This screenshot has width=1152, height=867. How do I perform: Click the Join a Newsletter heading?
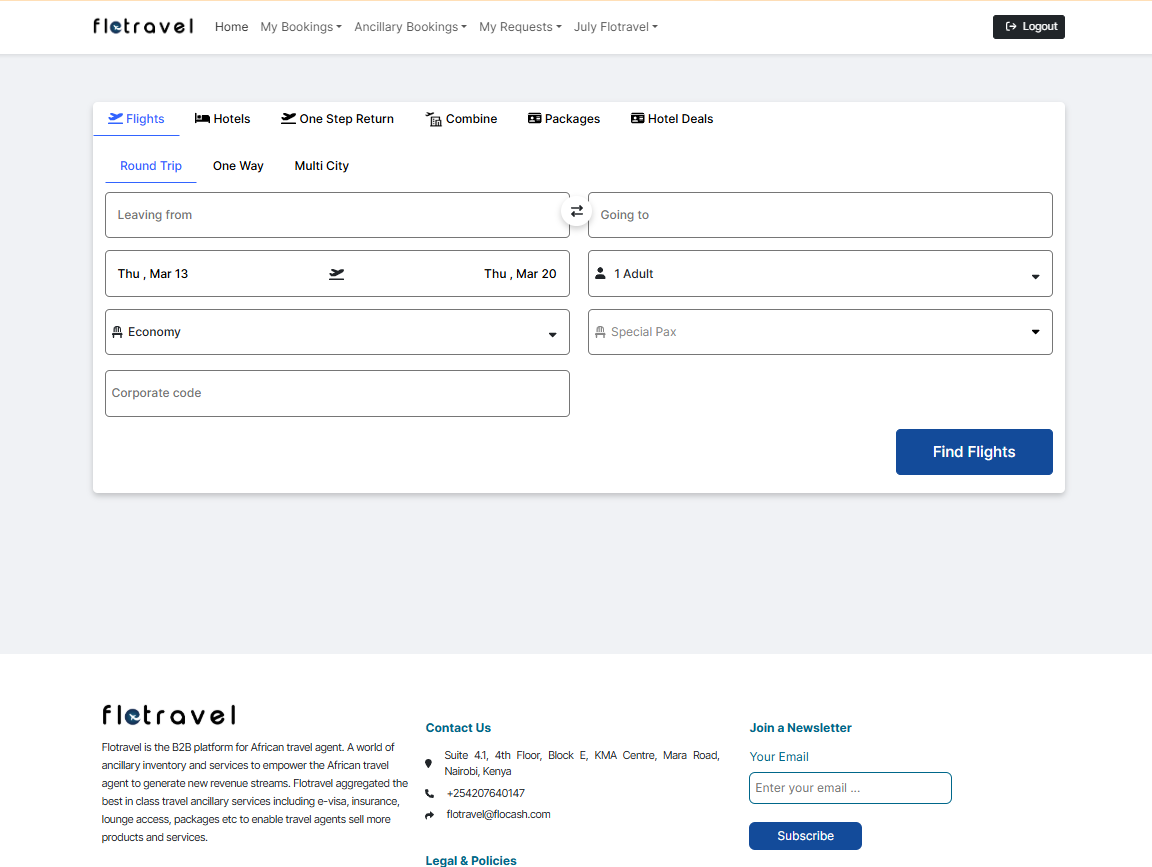[800, 728]
